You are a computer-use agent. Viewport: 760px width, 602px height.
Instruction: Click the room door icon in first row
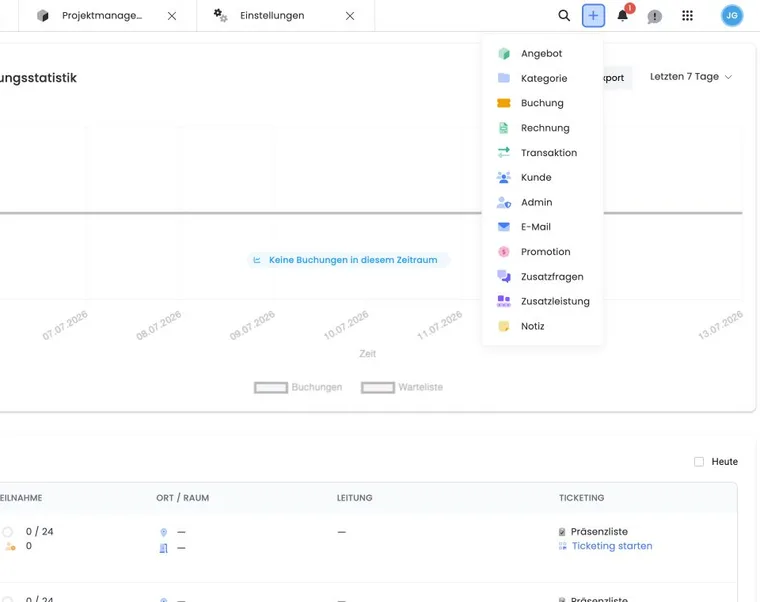pos(163,548)
